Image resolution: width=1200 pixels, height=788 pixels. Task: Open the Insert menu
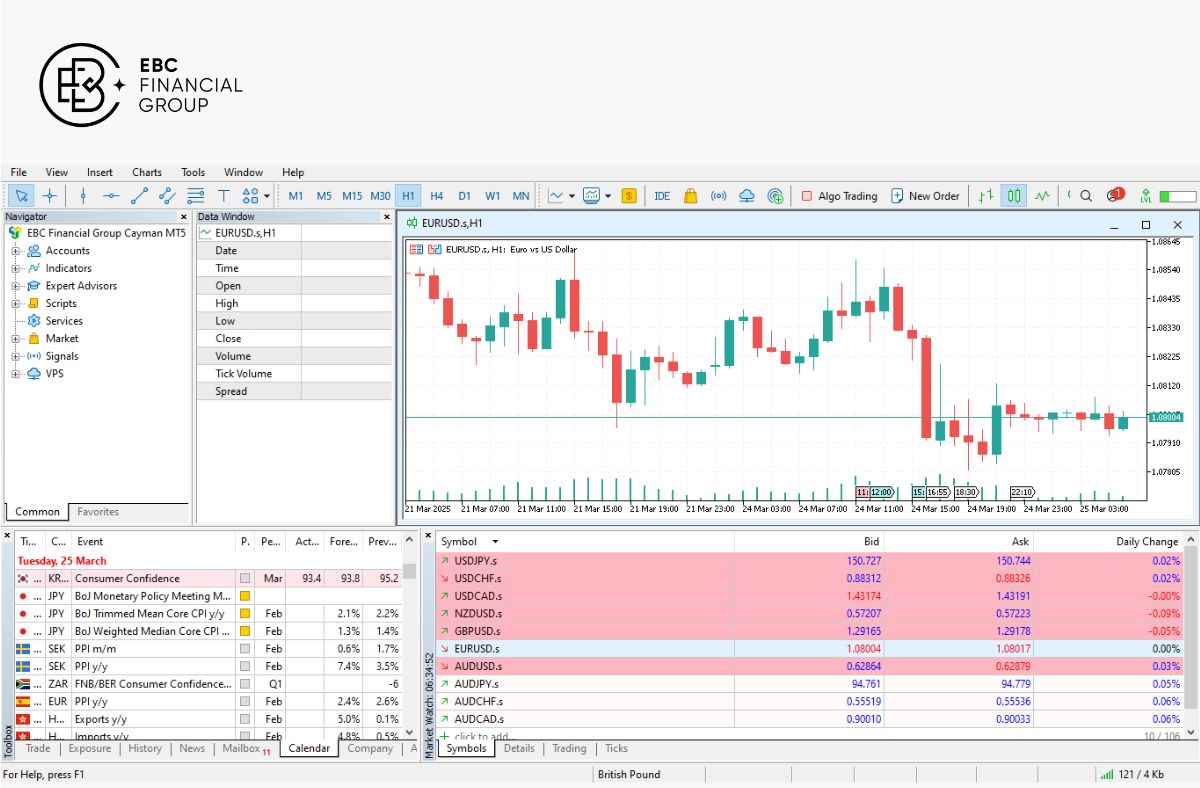click(x=100, y=172)
